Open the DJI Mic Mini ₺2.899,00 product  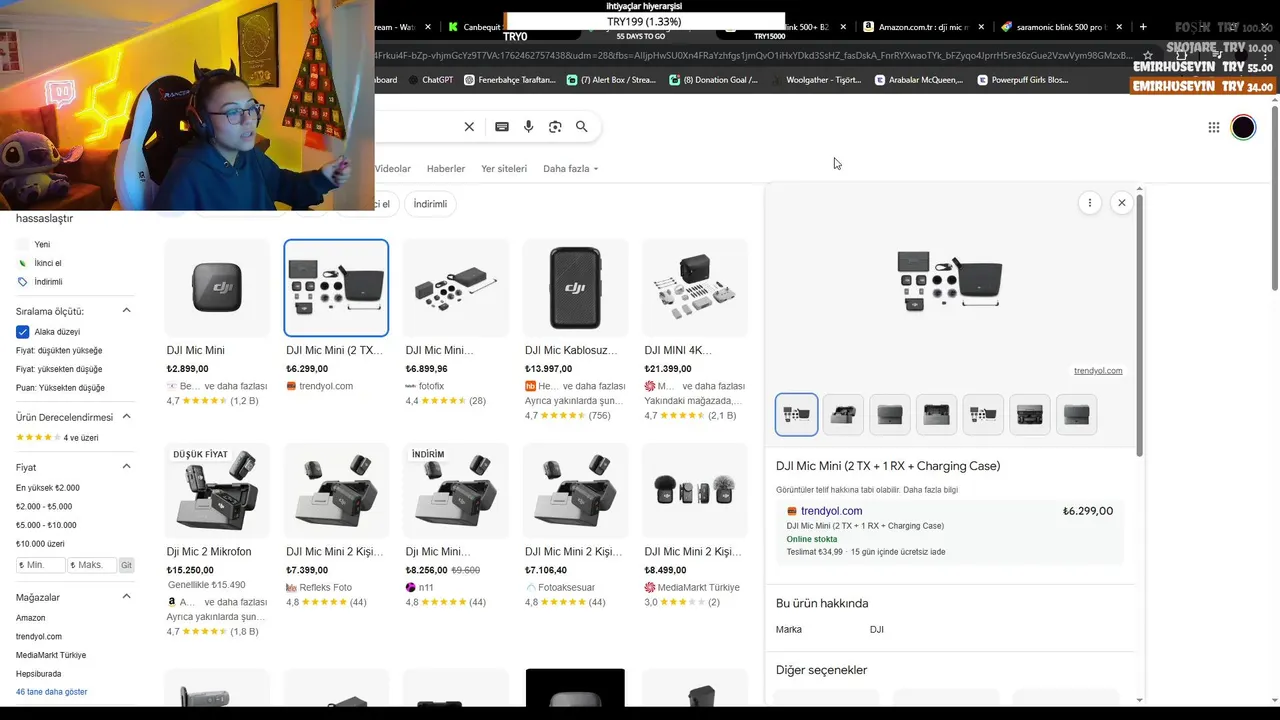(x=217, y=322)
